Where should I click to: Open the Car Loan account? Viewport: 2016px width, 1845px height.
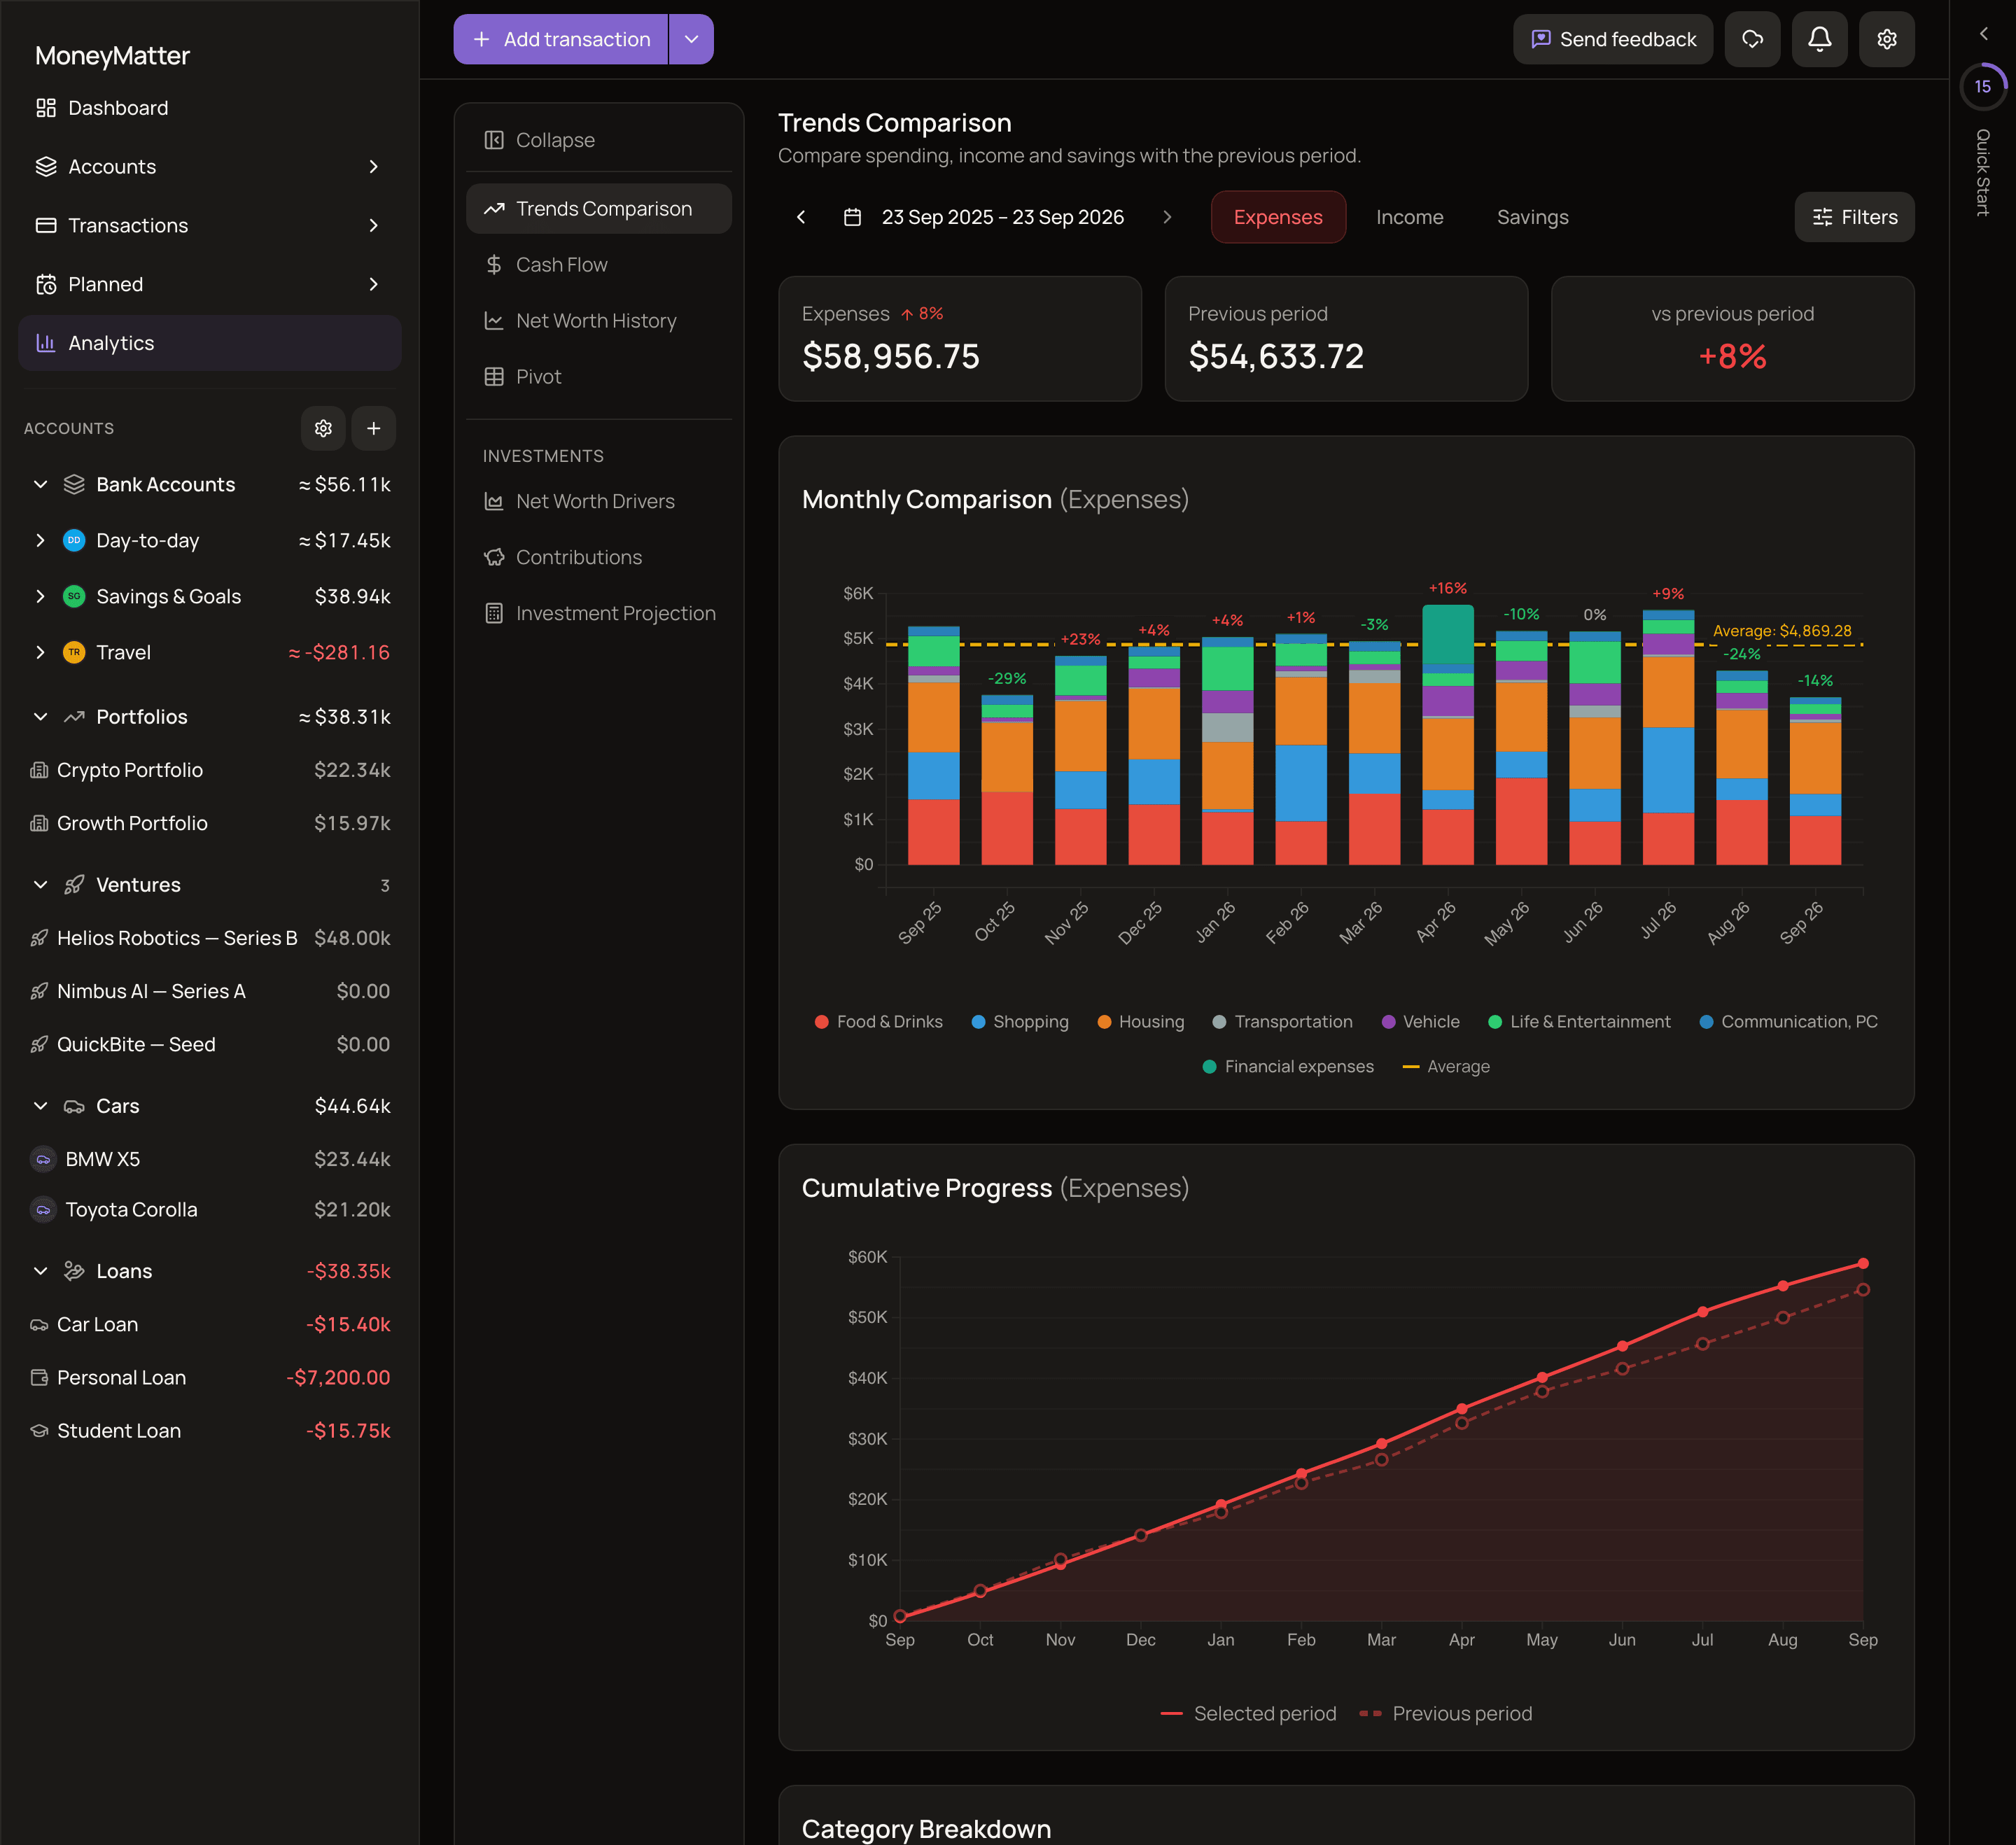pyautogui.click(x=209, y=1324)
